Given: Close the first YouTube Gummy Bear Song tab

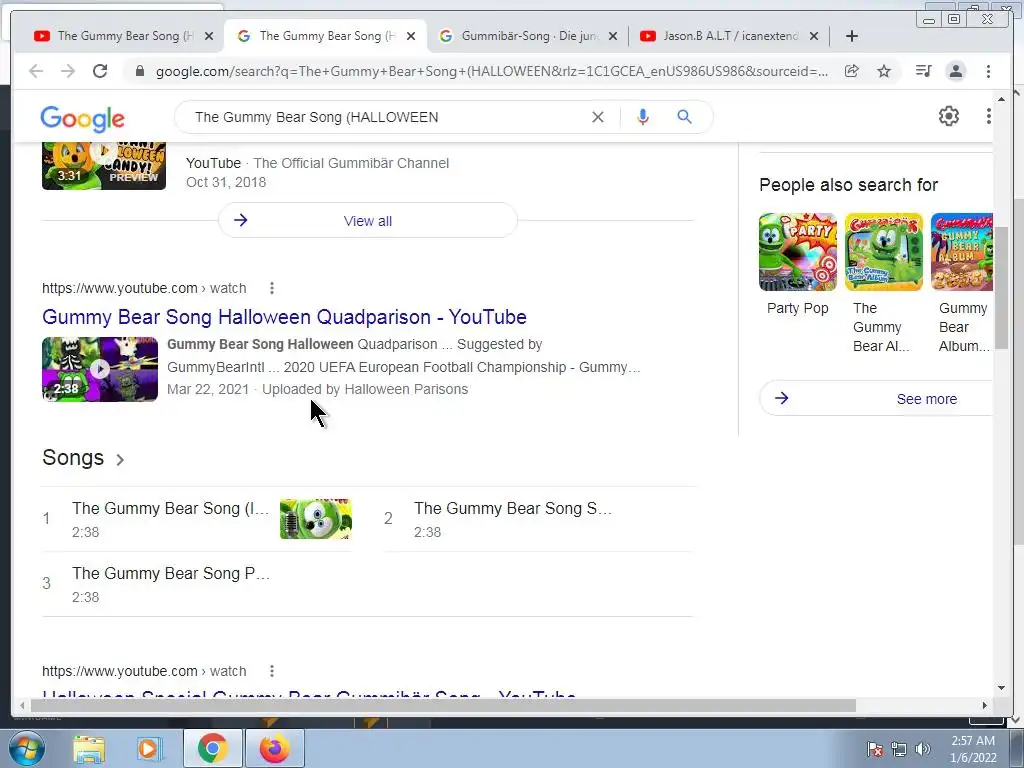Looking at the screenshot, I should click(x=208, y=37).
